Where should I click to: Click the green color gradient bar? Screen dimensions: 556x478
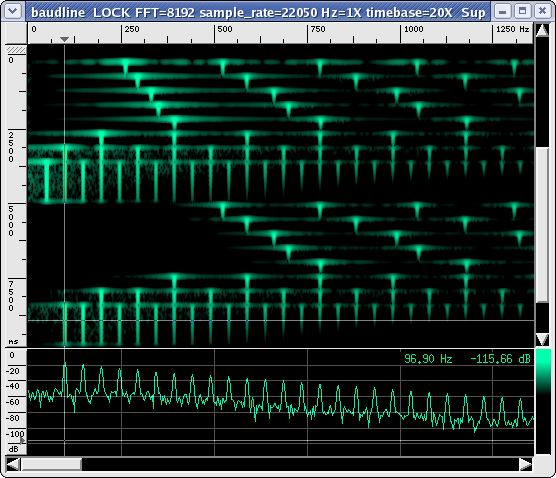click(x=543, y=401)
